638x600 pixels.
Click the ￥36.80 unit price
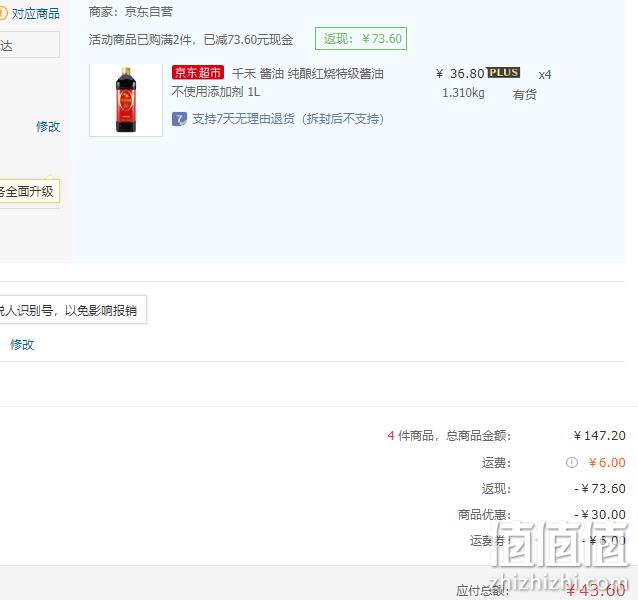coord(460,74)
